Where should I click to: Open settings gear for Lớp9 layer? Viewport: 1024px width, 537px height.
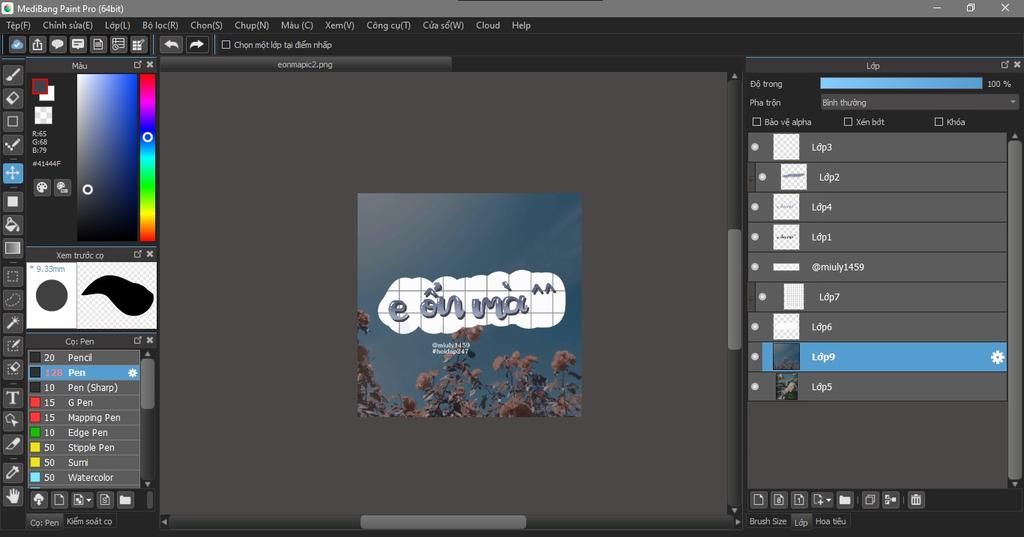997,357
